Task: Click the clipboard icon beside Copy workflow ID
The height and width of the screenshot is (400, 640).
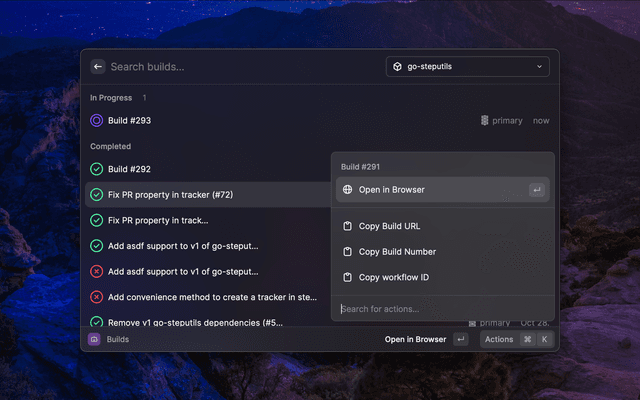Action: tap(347, 277)
